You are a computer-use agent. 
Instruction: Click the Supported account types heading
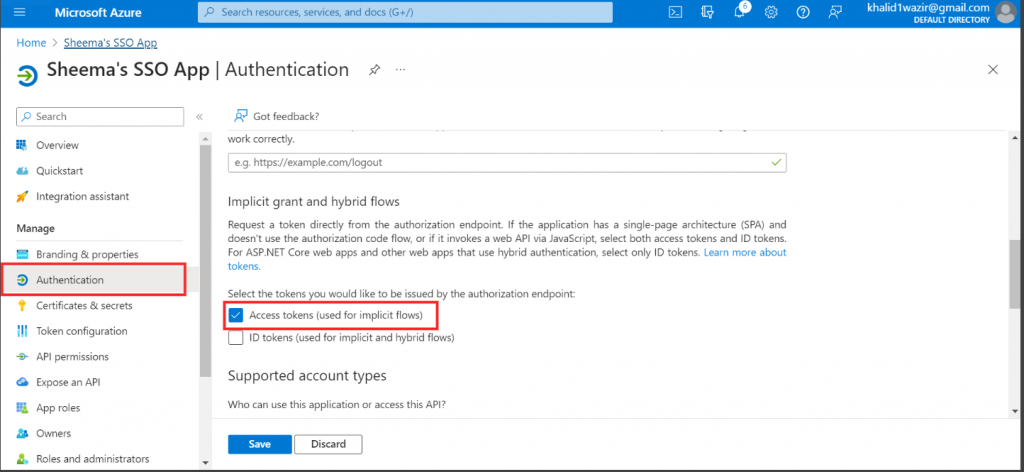pos(307,376)
